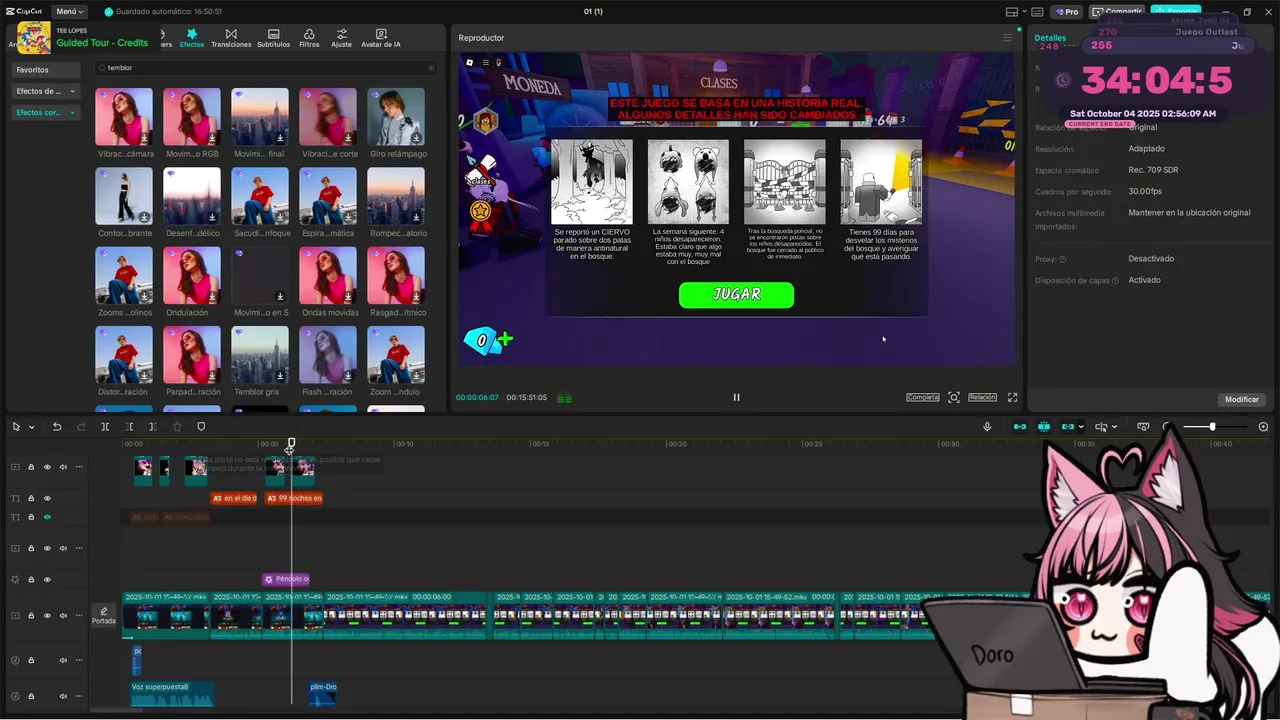Select the Temblor gris effect thumbnail
Screen dimensions: 1280x720
[x=260, y=355]
